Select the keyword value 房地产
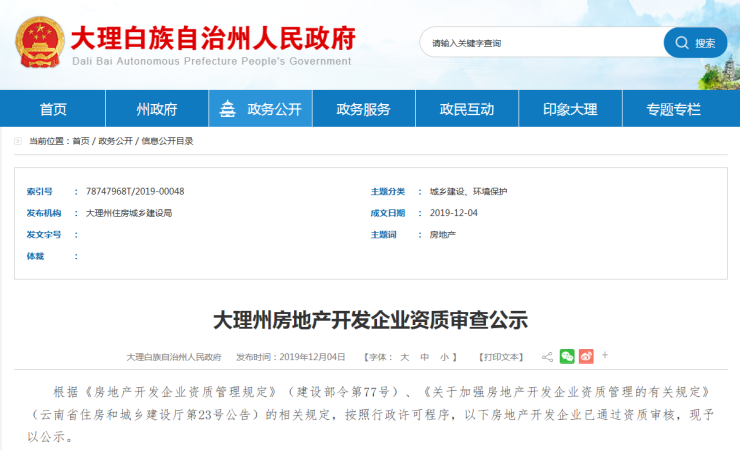 [x=443, y=235]
